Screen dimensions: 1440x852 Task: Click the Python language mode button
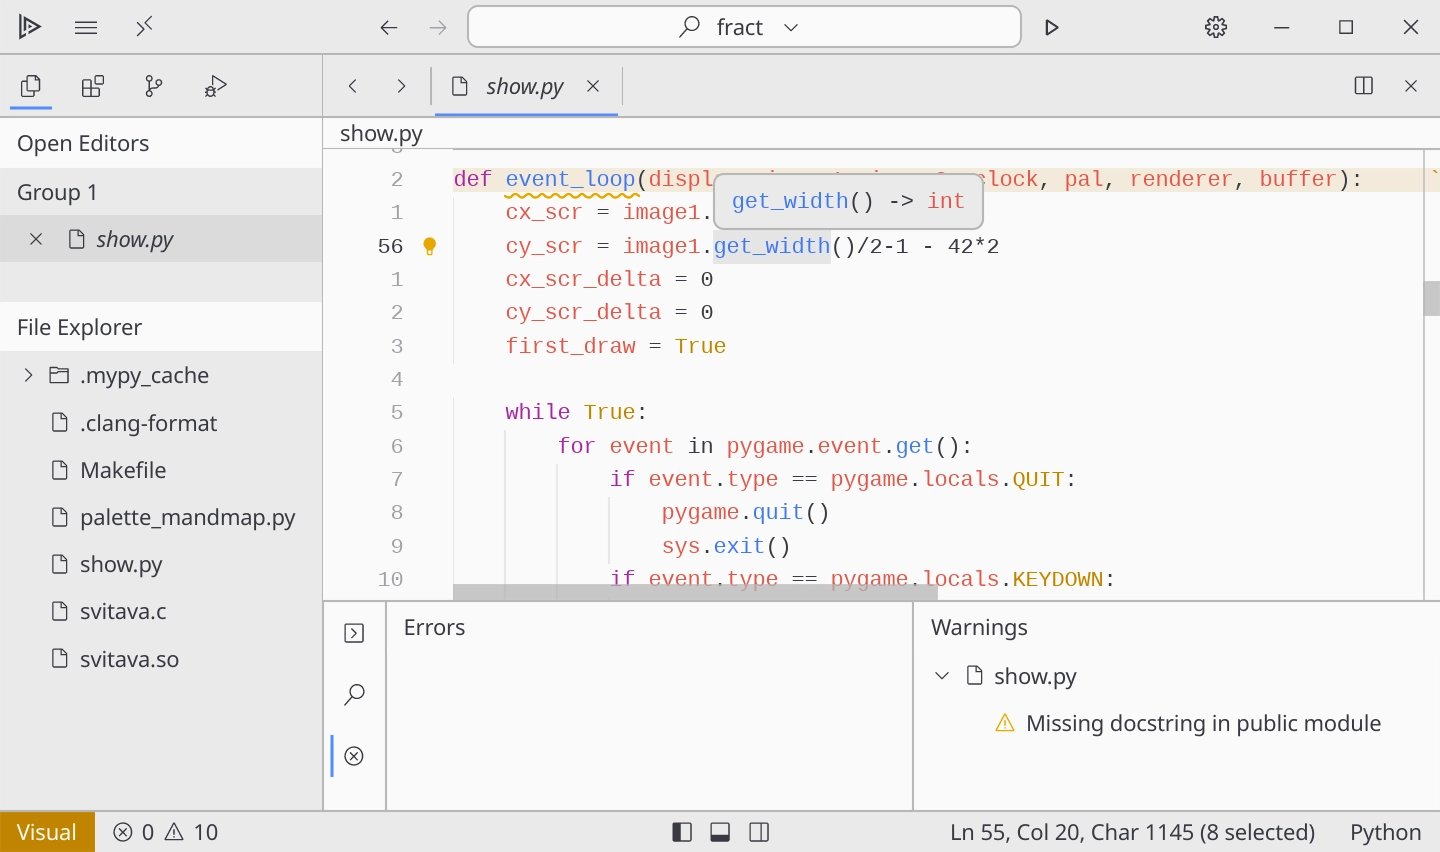click(1385, 832)
